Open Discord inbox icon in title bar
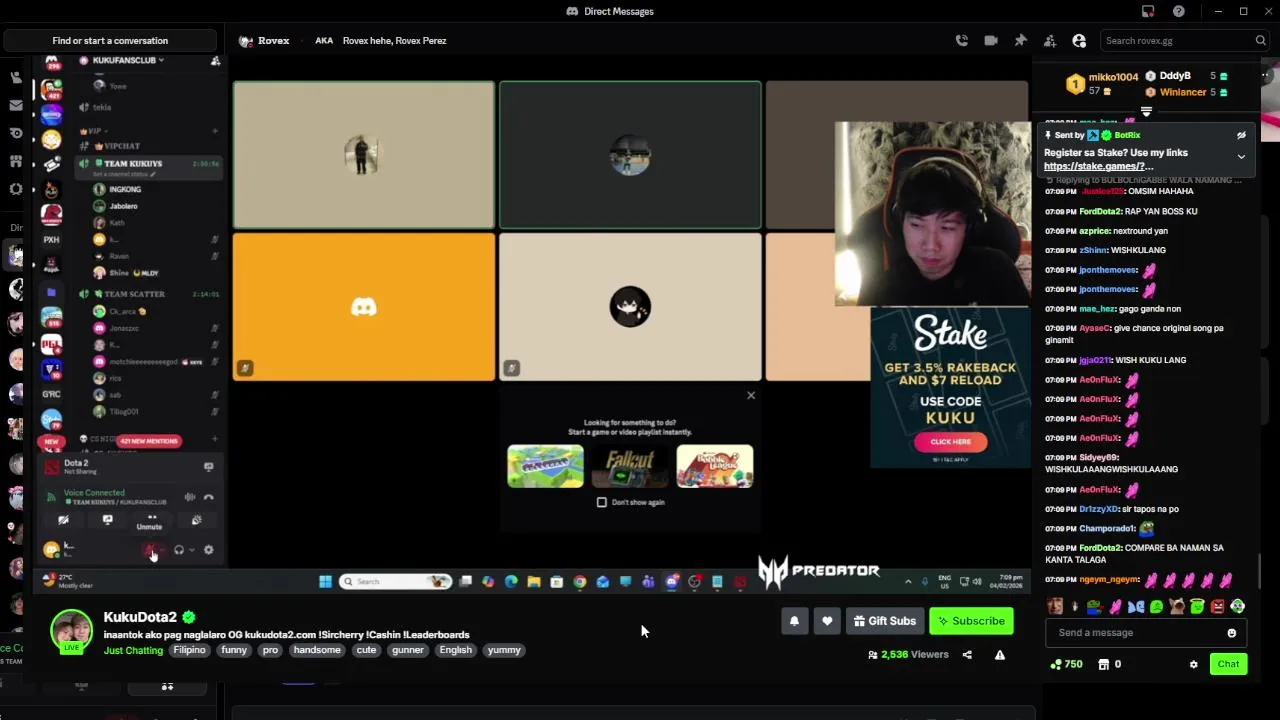 1148,11
